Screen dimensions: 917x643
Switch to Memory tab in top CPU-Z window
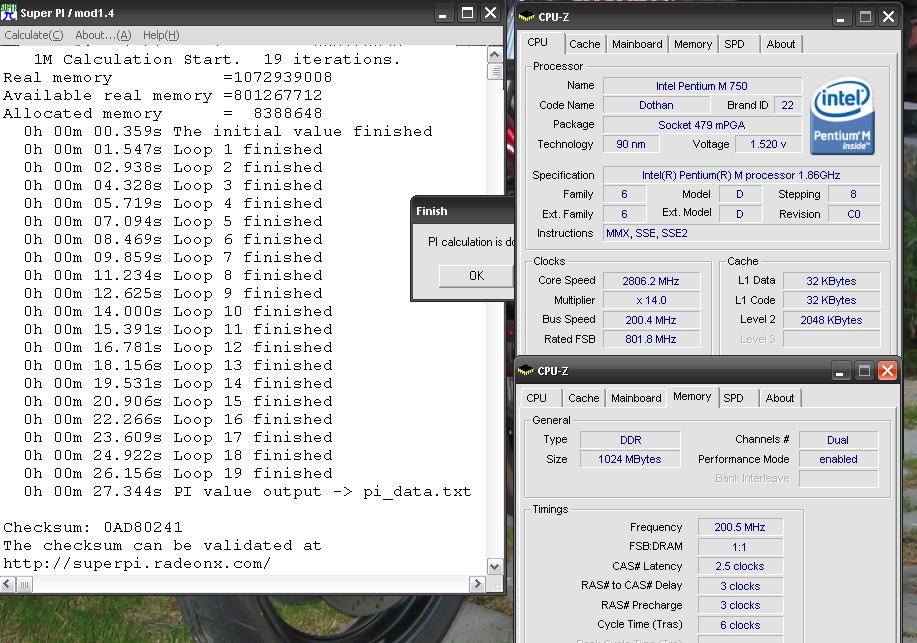[x=692, y=44]
